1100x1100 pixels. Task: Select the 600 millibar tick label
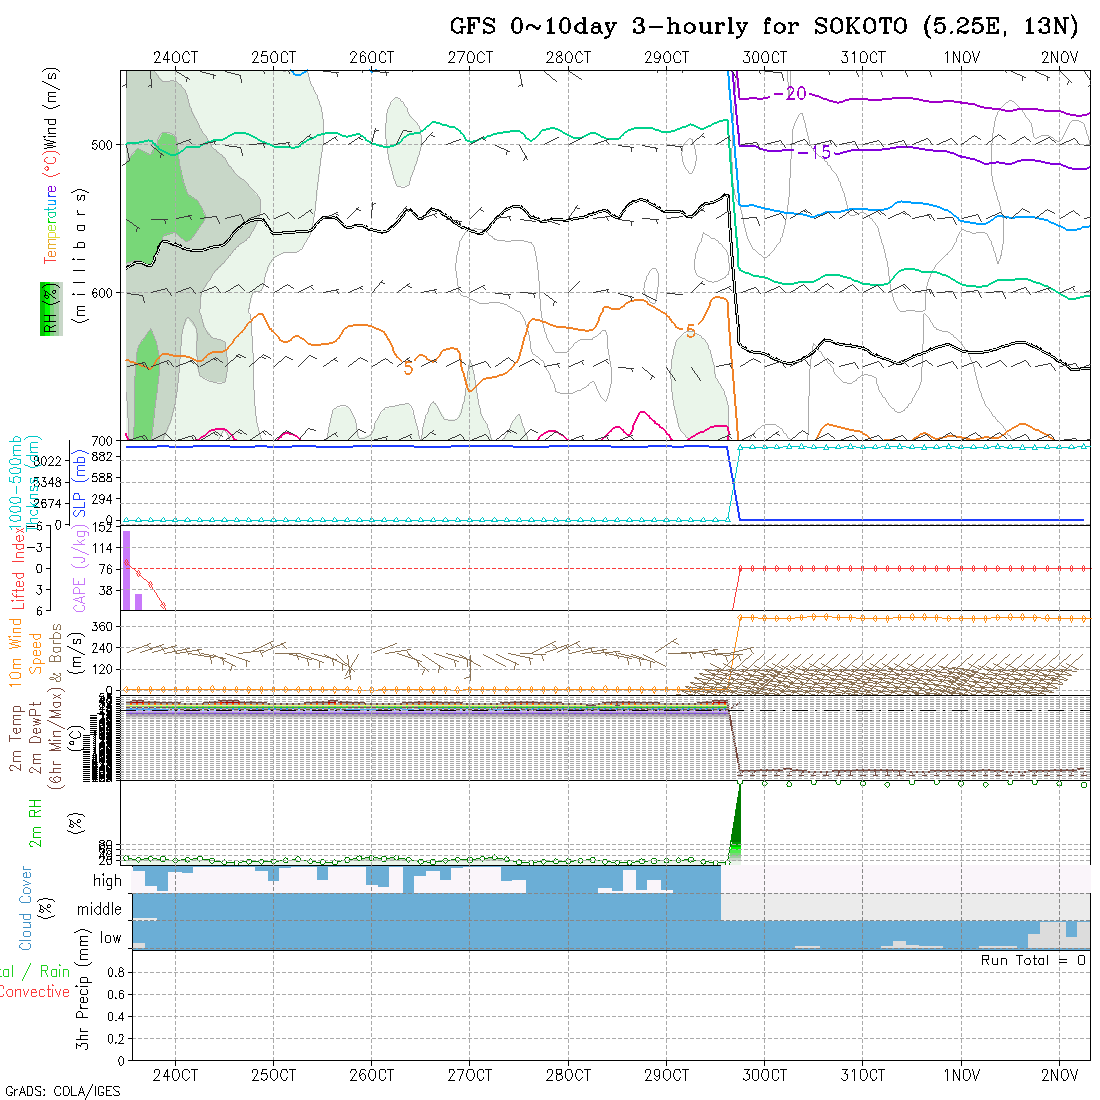click(x=104, y=292)
